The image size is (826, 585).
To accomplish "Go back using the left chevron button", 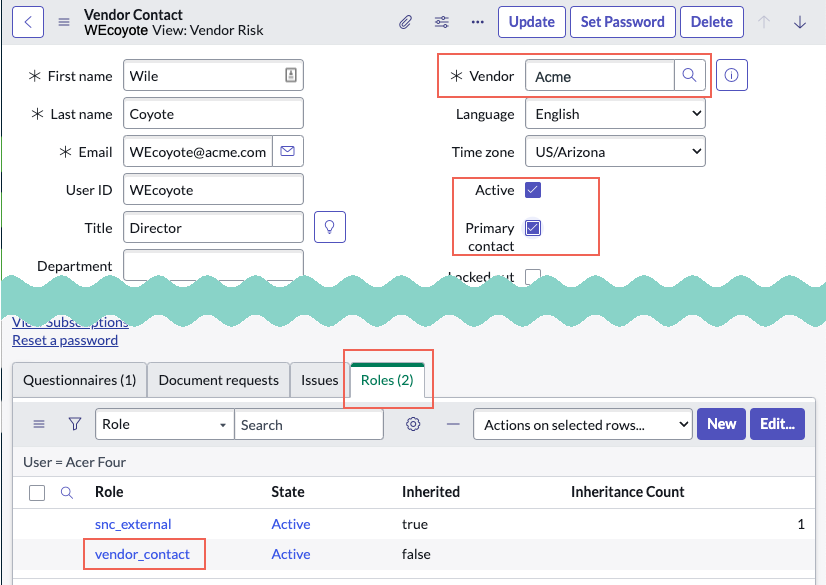I will (28, 22).
